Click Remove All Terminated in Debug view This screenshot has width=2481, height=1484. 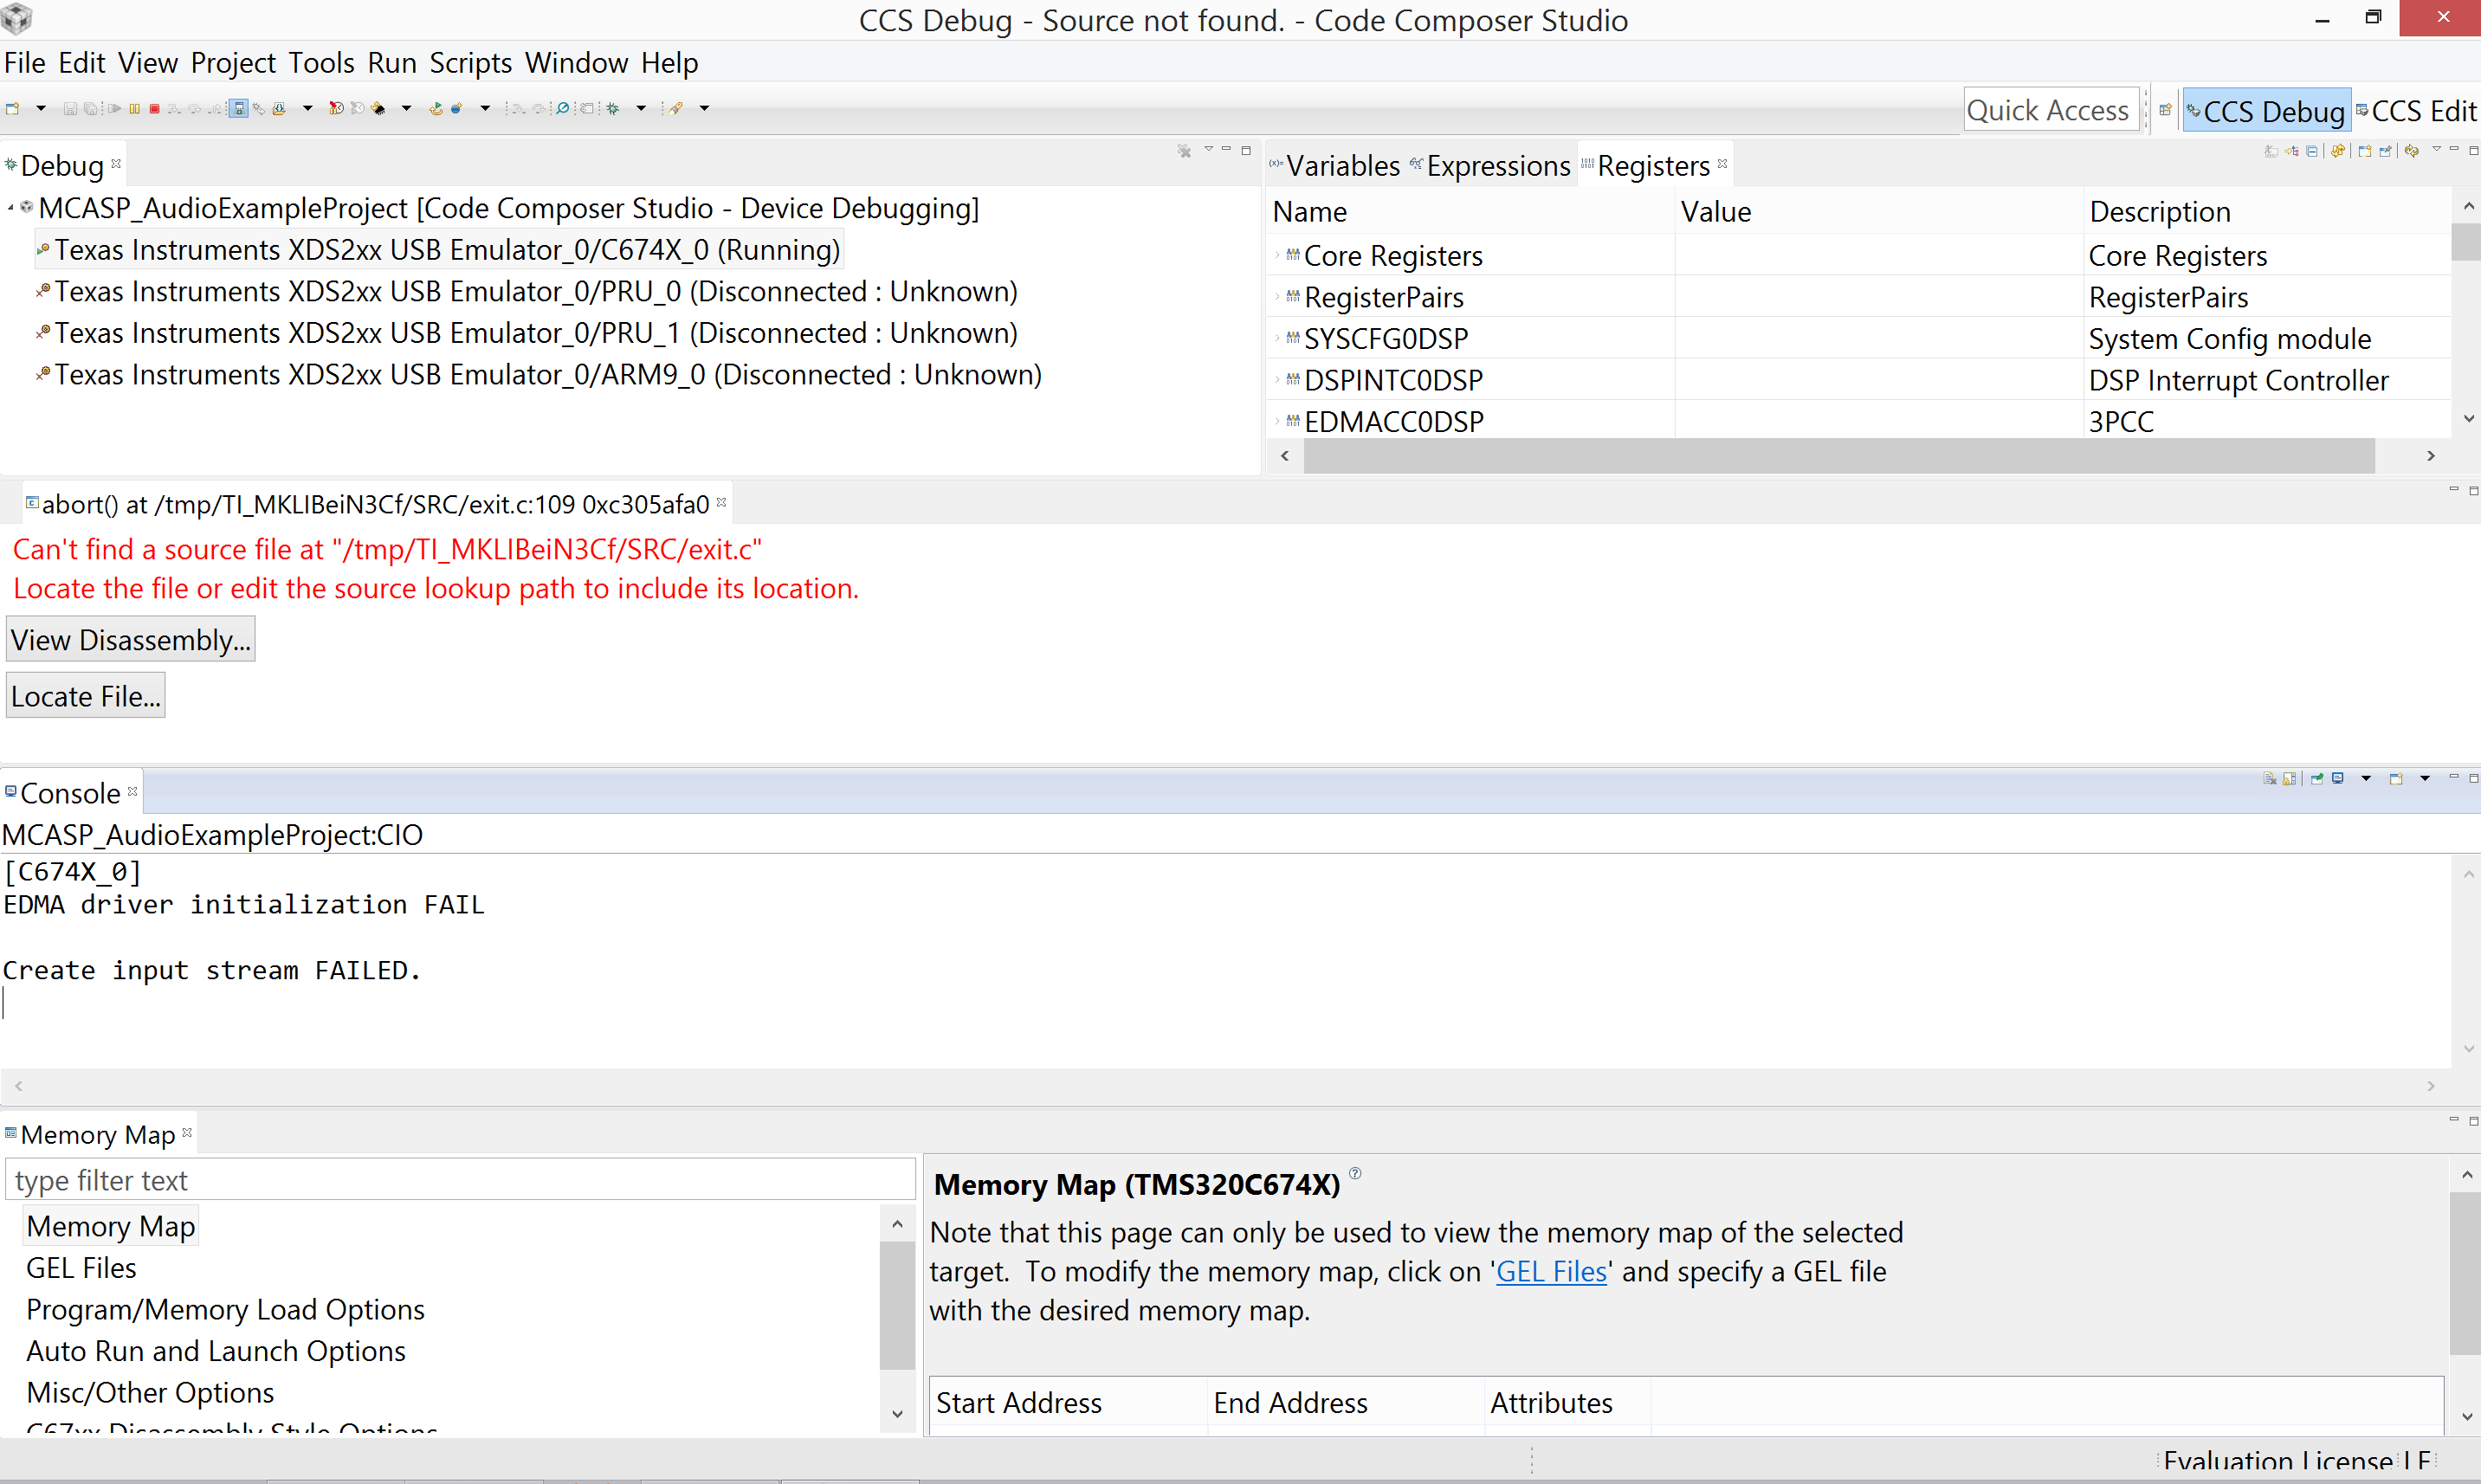click(1185, 151)
